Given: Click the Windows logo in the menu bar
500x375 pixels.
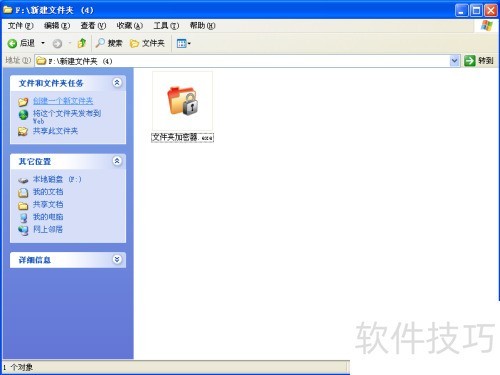Looking at the screenshot, I should coord(487,26).
